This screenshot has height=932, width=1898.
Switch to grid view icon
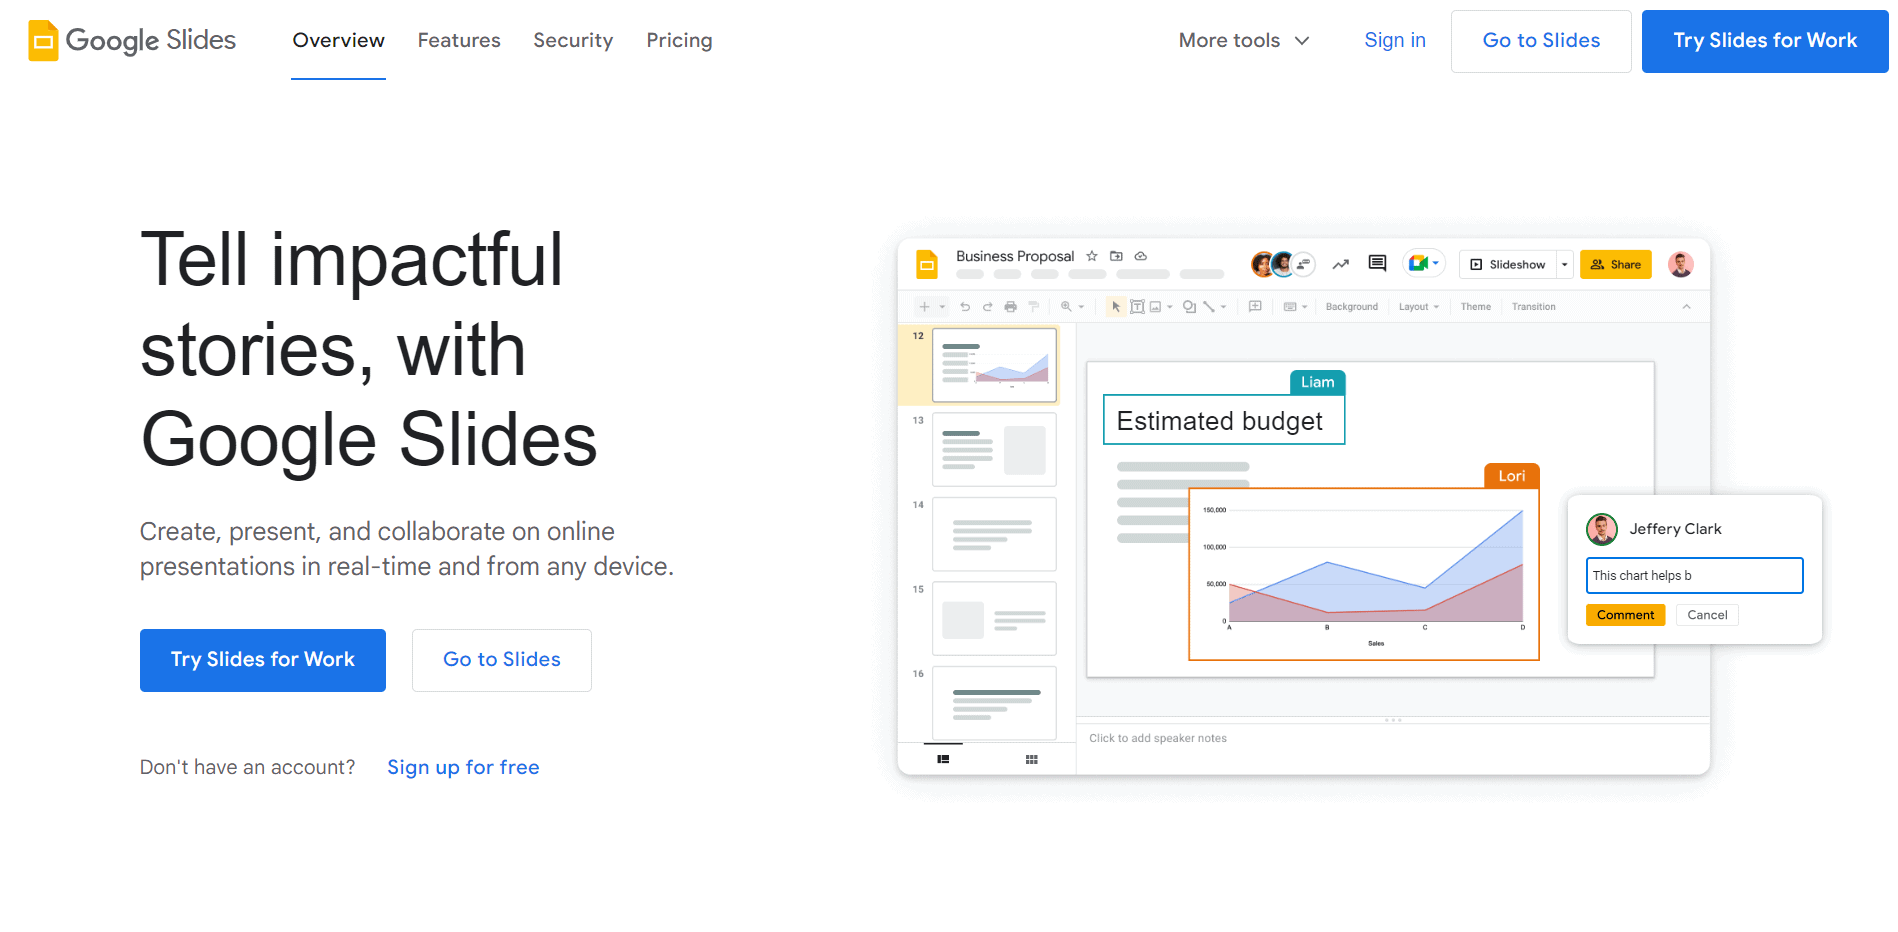(1031, 760)
